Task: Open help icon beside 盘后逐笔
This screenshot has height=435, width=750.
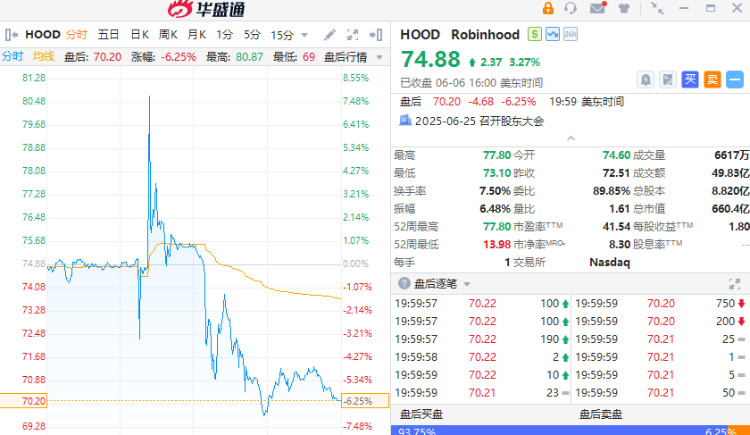Action: (404, 284)
